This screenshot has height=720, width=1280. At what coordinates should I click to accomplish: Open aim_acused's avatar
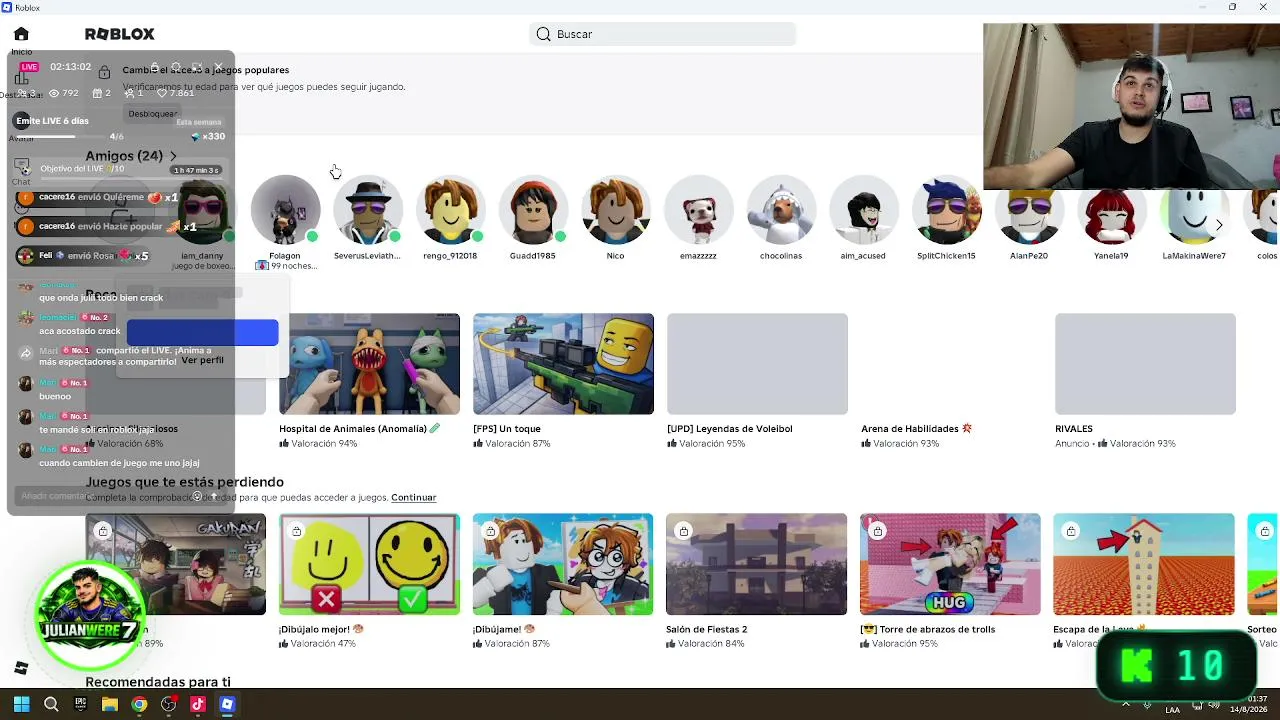[x=863, y=210]
